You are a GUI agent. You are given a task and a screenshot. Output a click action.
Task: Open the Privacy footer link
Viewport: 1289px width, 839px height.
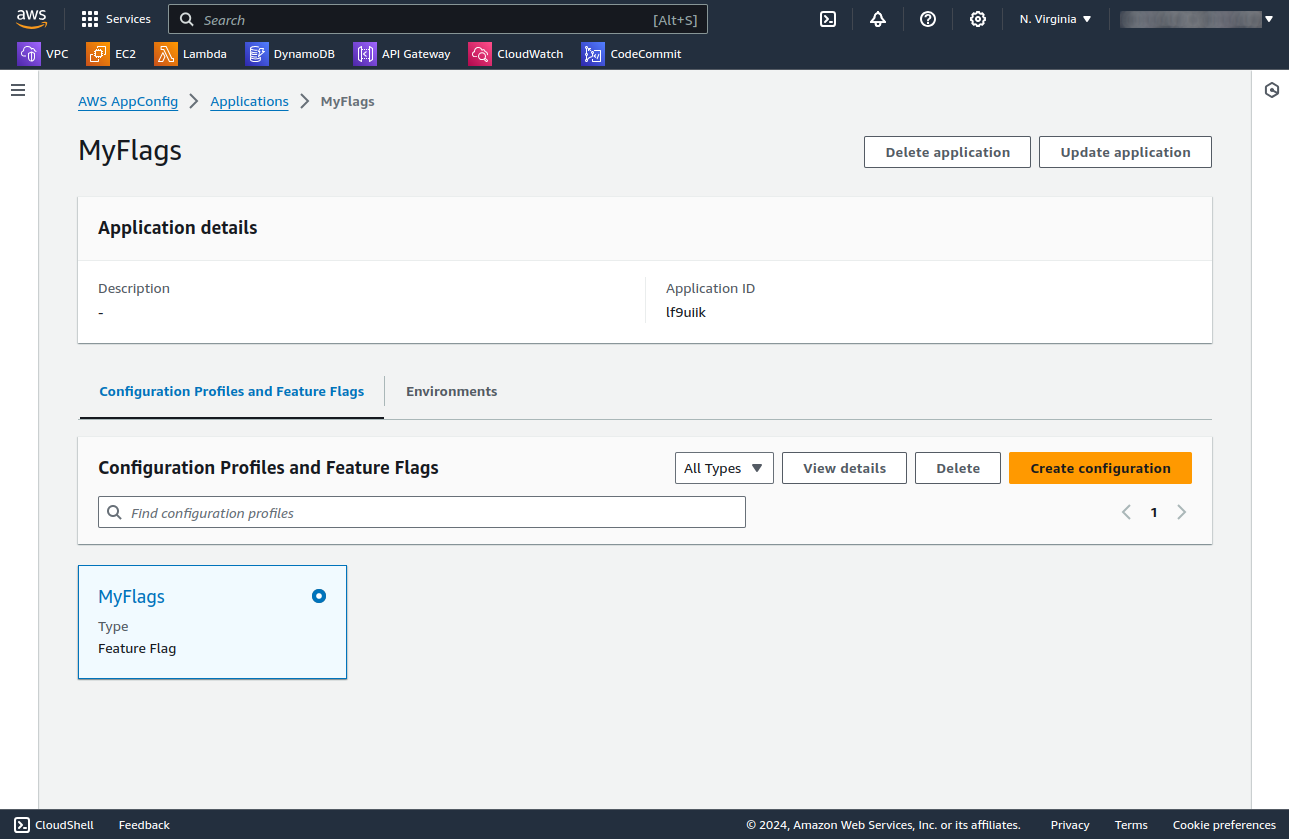pyautogui.click(x=1070, y=825)
